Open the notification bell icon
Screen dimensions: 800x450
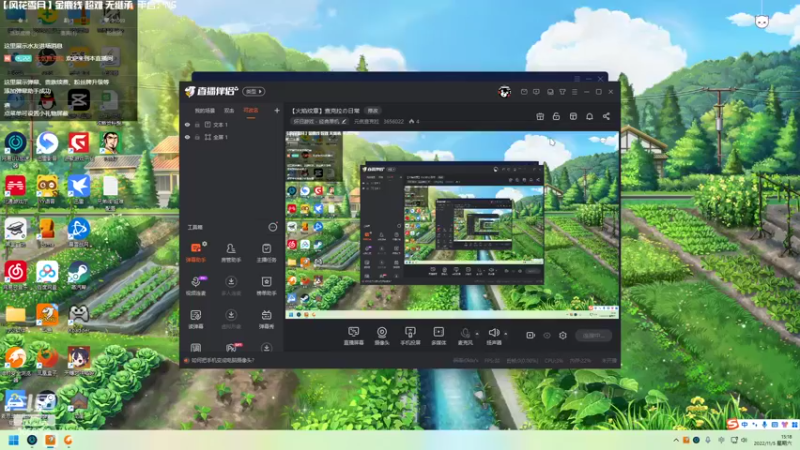click(589, 116)
